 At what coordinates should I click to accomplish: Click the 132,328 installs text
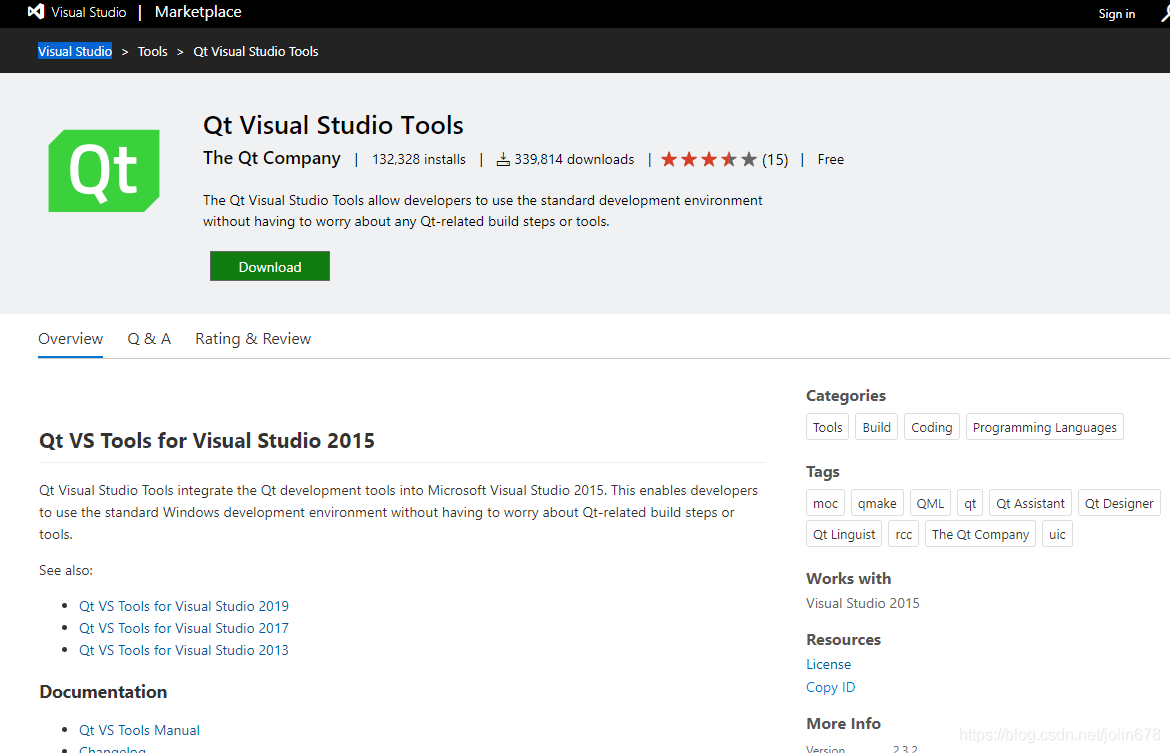[419, 160]
